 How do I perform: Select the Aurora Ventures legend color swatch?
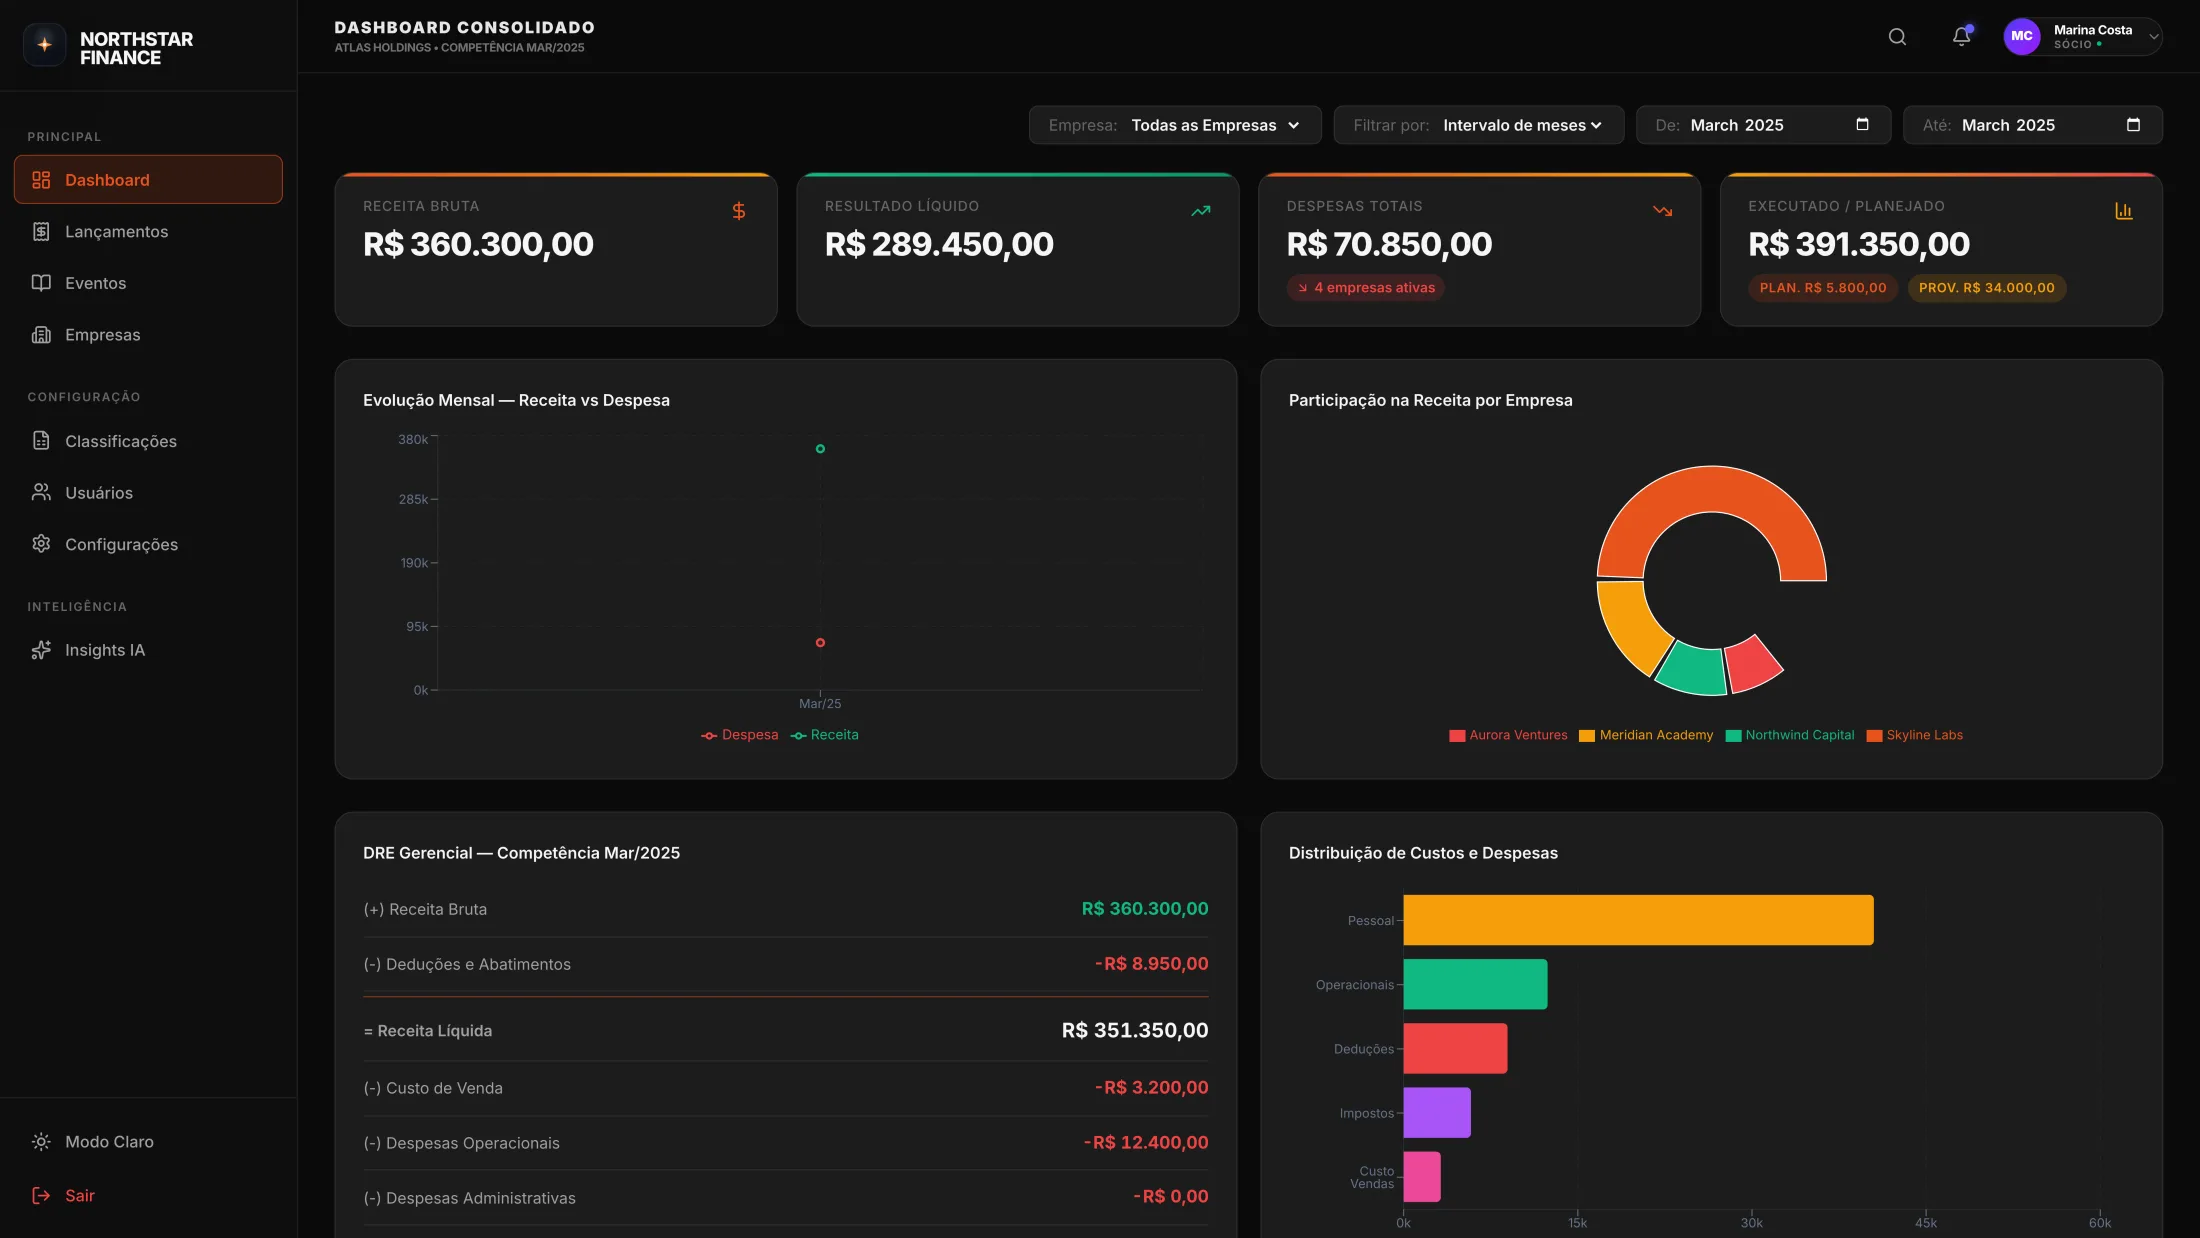(1456, 735)
